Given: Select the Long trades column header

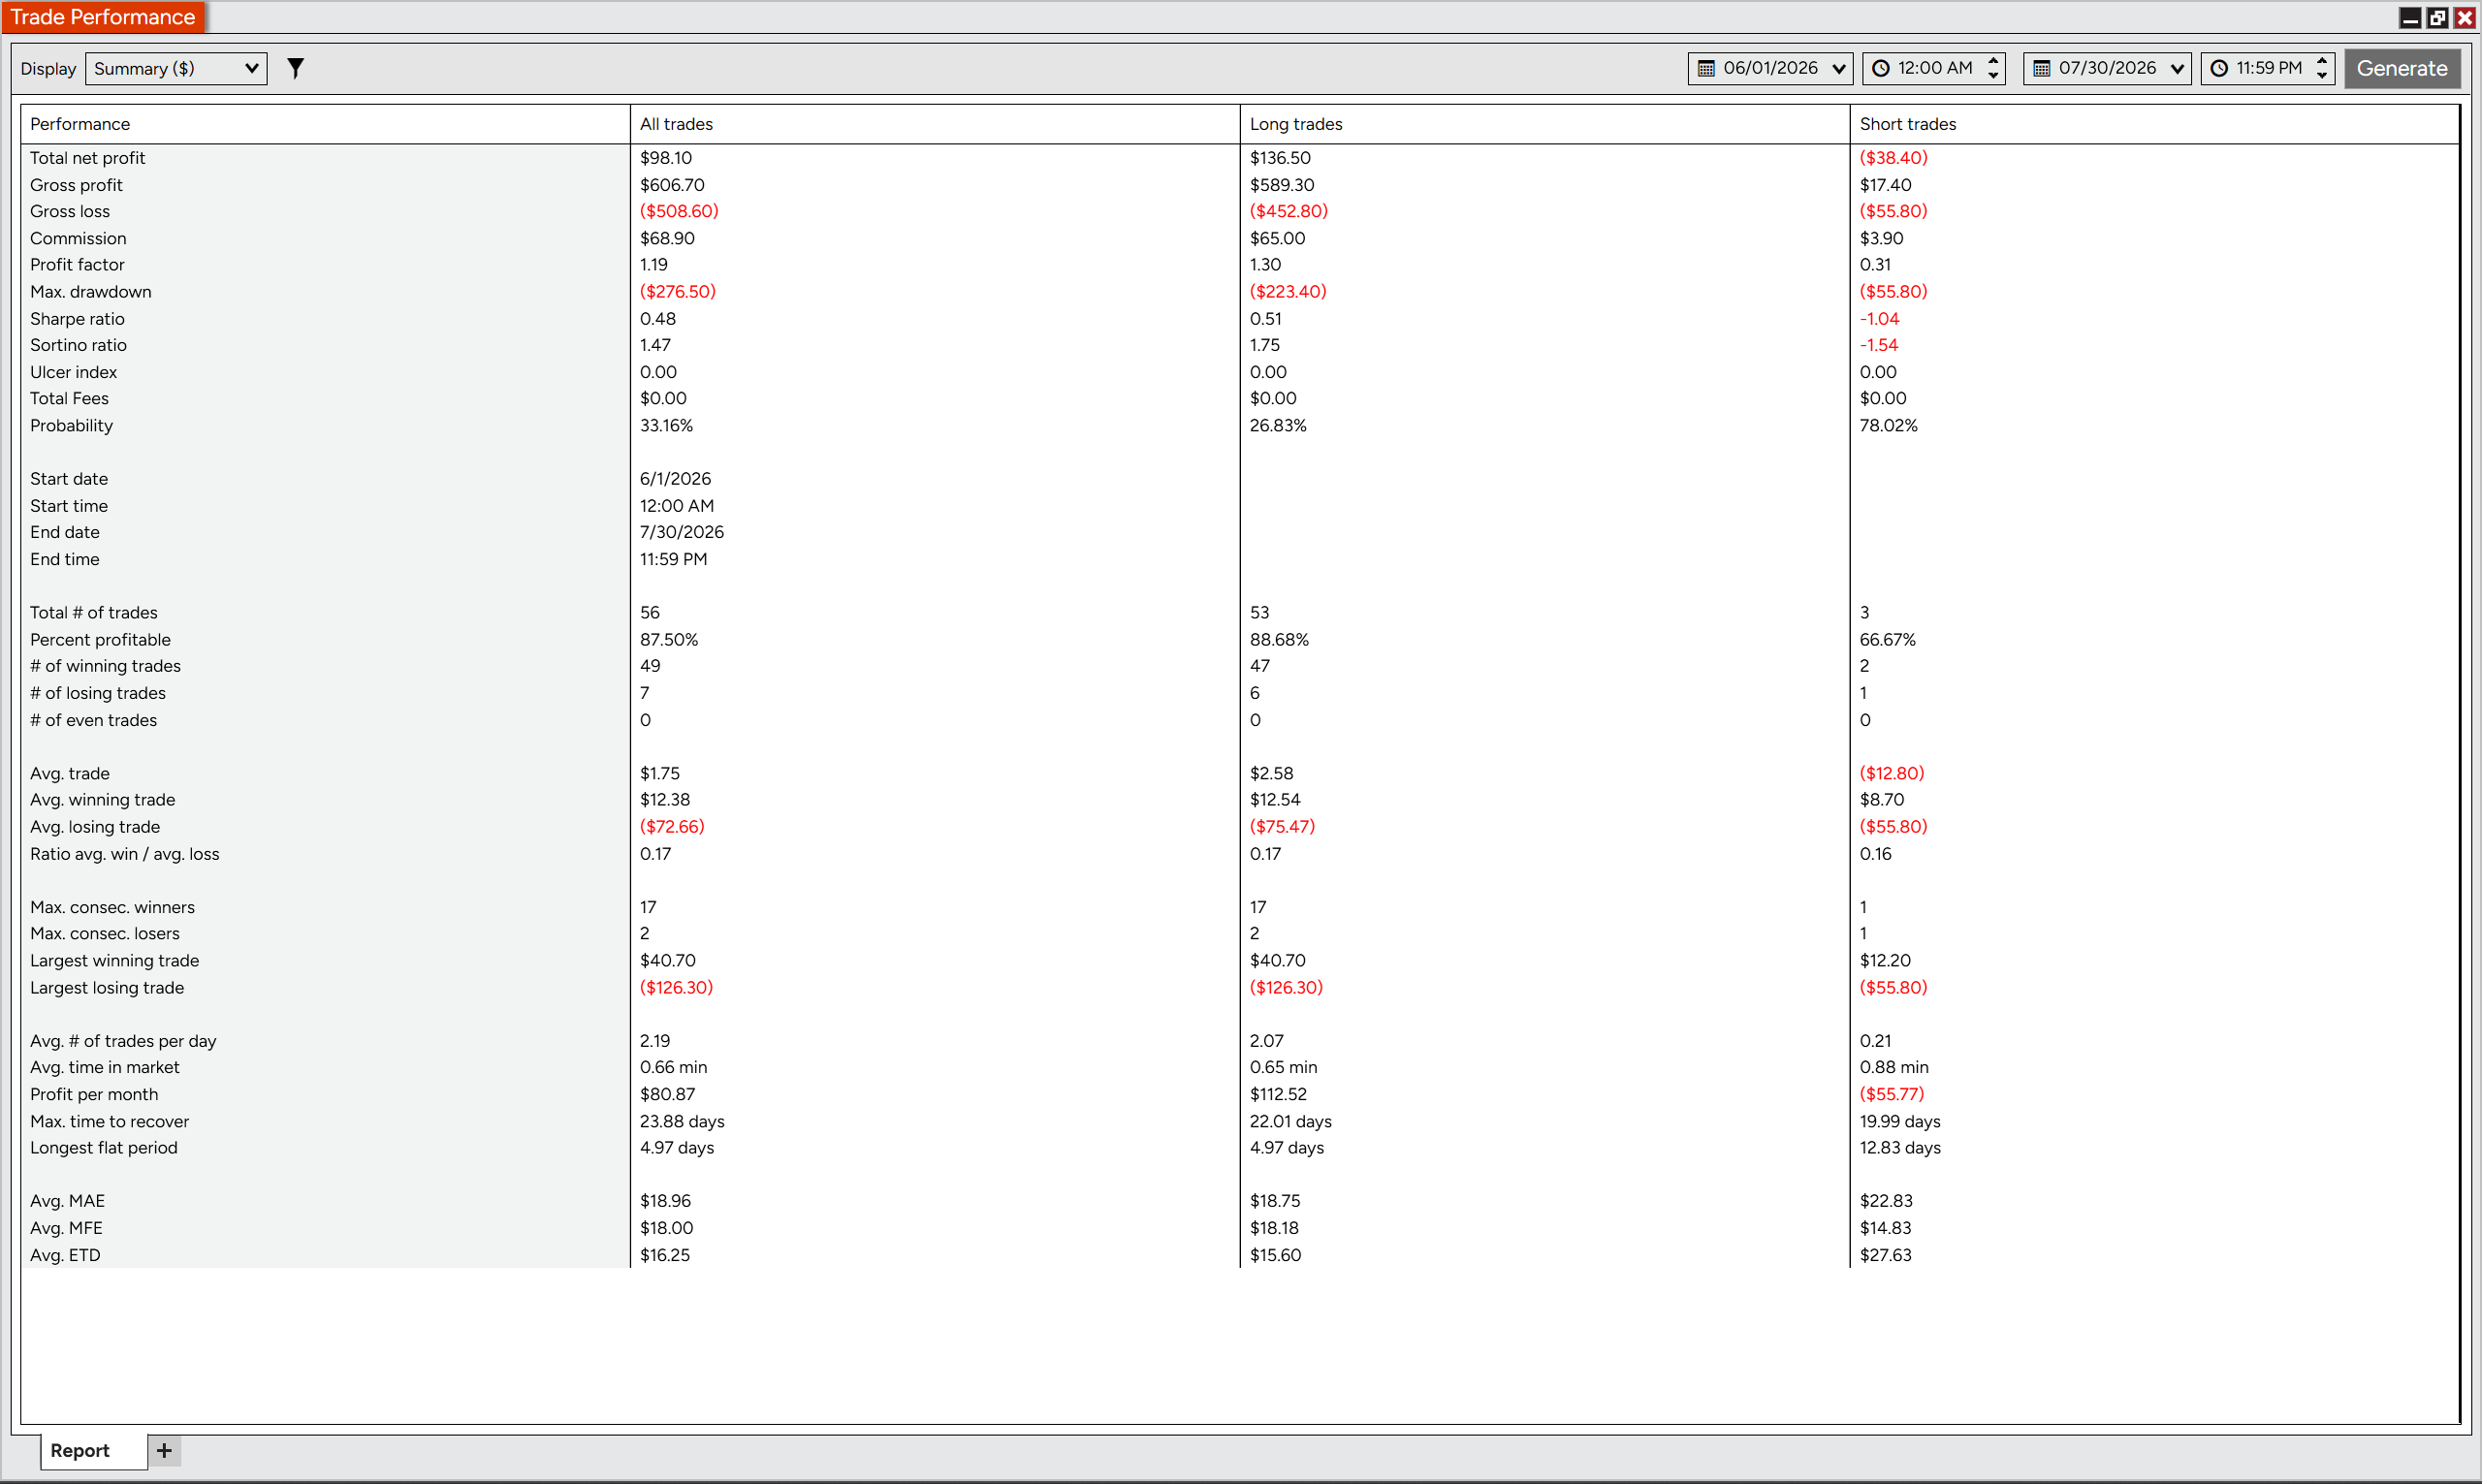Looking at the screenshot, I should (x=1545, y=124).
